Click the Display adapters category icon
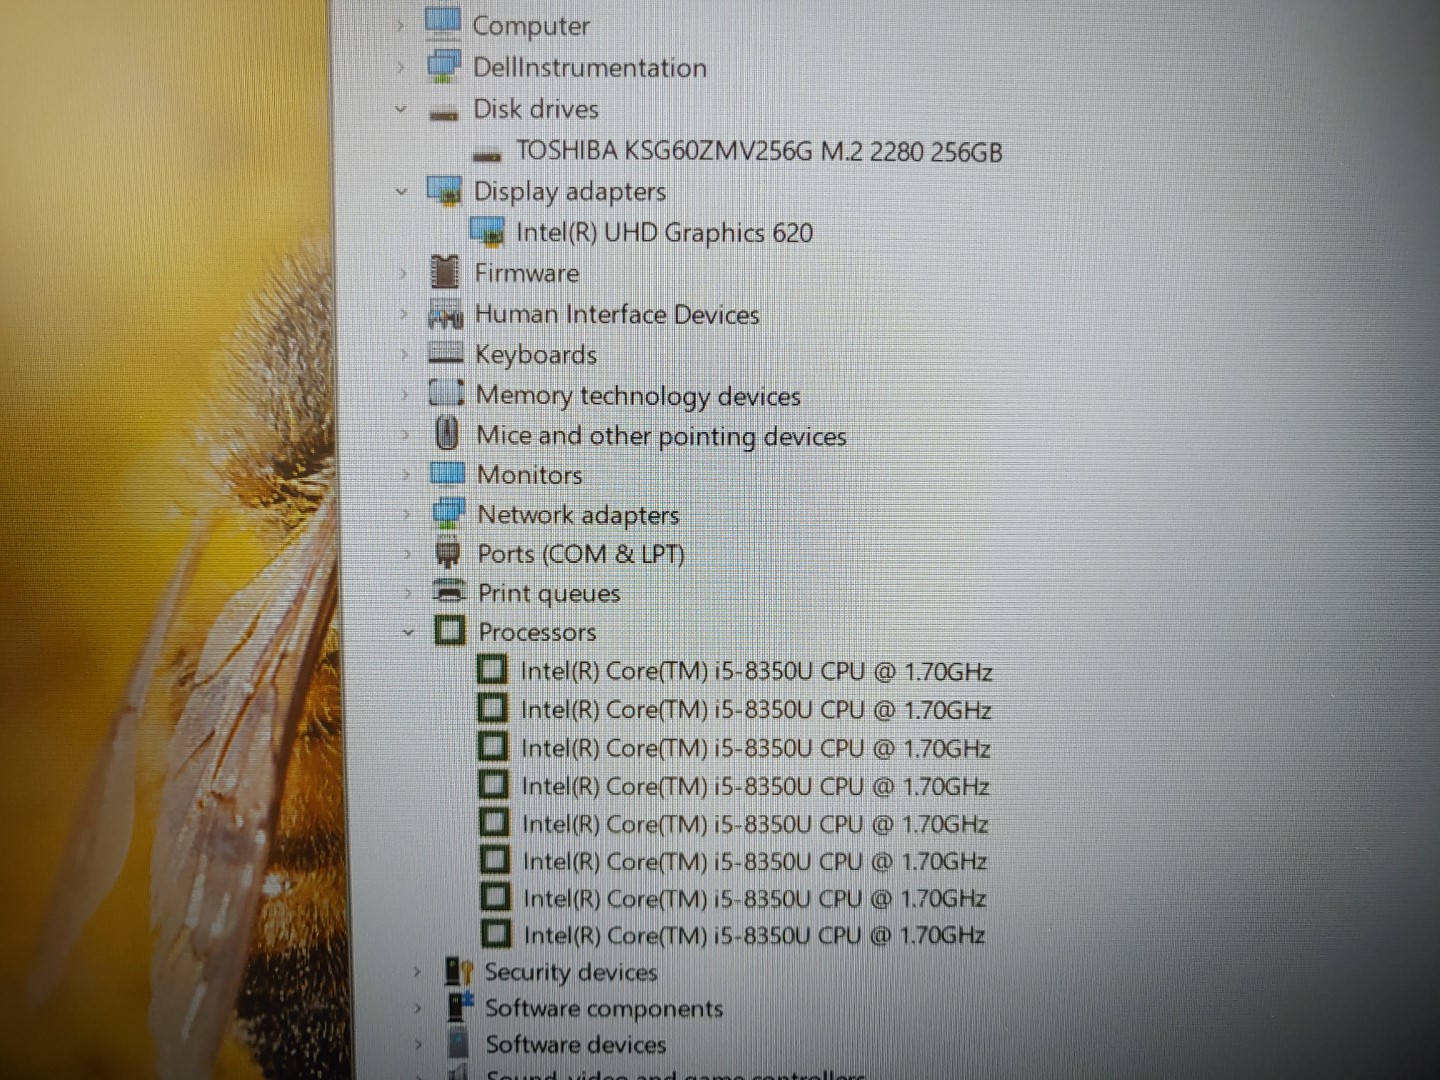This screenshot has height=1080, width=1440. click(444, 190)
